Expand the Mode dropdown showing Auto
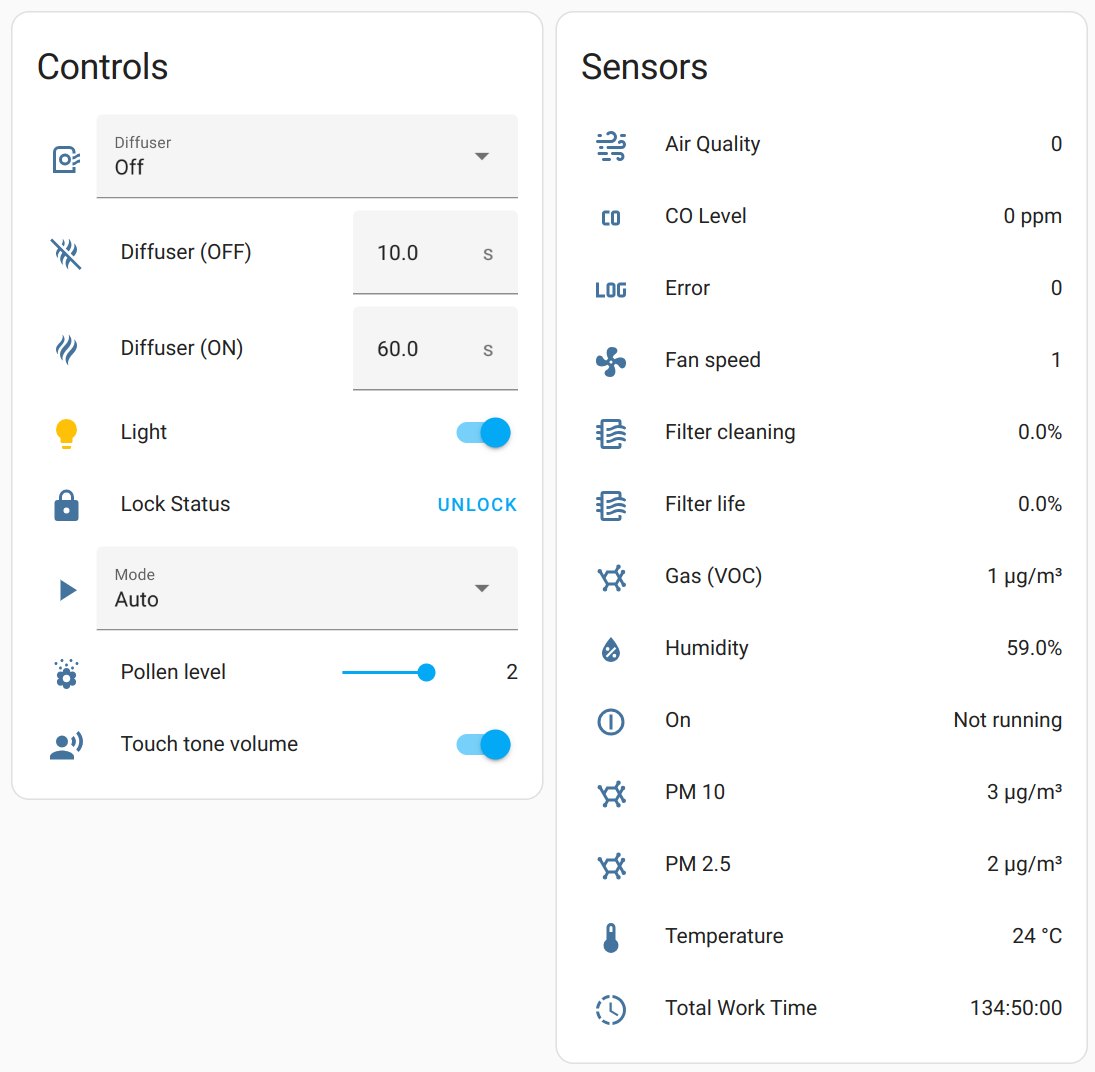Viewport: 1095px width, 1072px height. [307, 589]
